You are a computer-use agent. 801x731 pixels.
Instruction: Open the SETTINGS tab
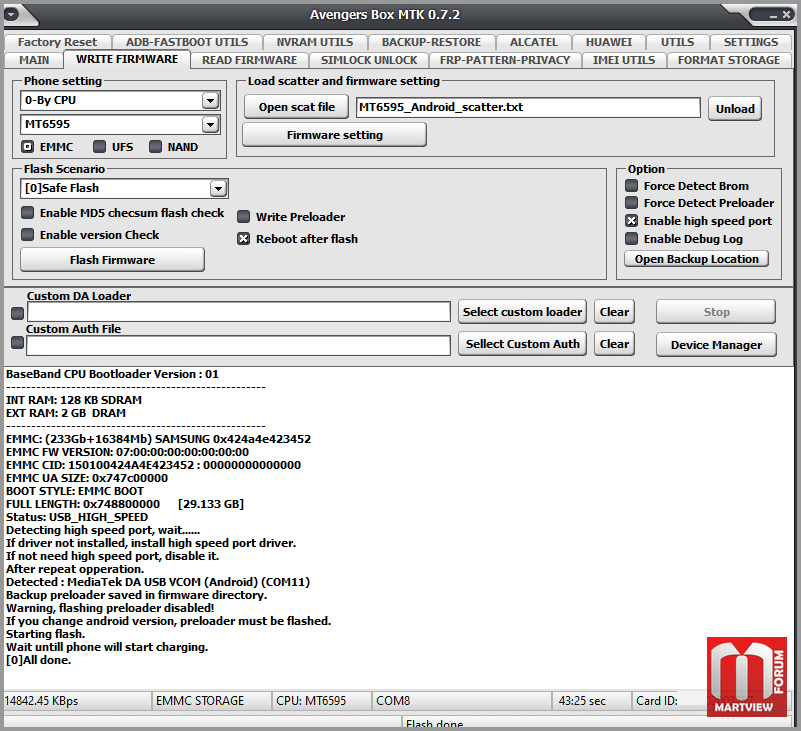click(x=750, y=42)
